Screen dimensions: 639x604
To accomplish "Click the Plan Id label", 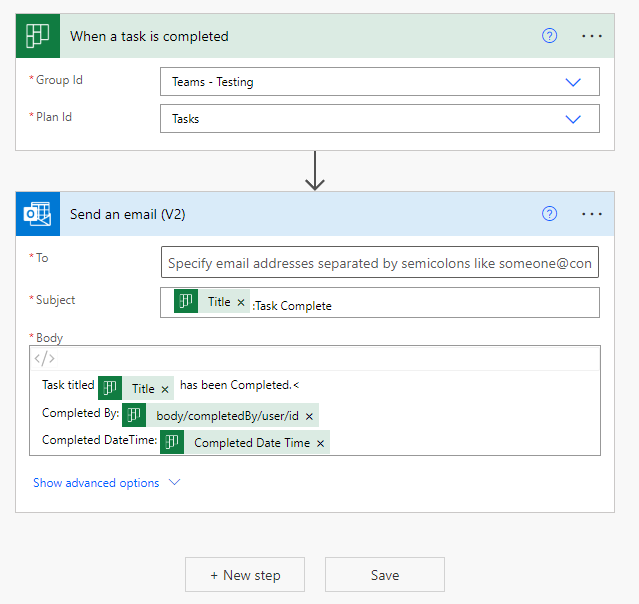I will click(x=54, y=117).
